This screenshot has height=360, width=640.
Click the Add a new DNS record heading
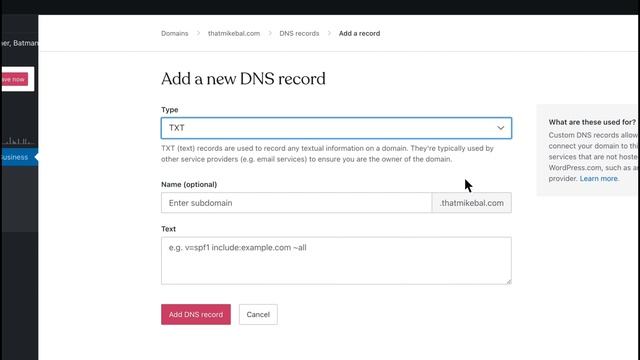[243, 79]
